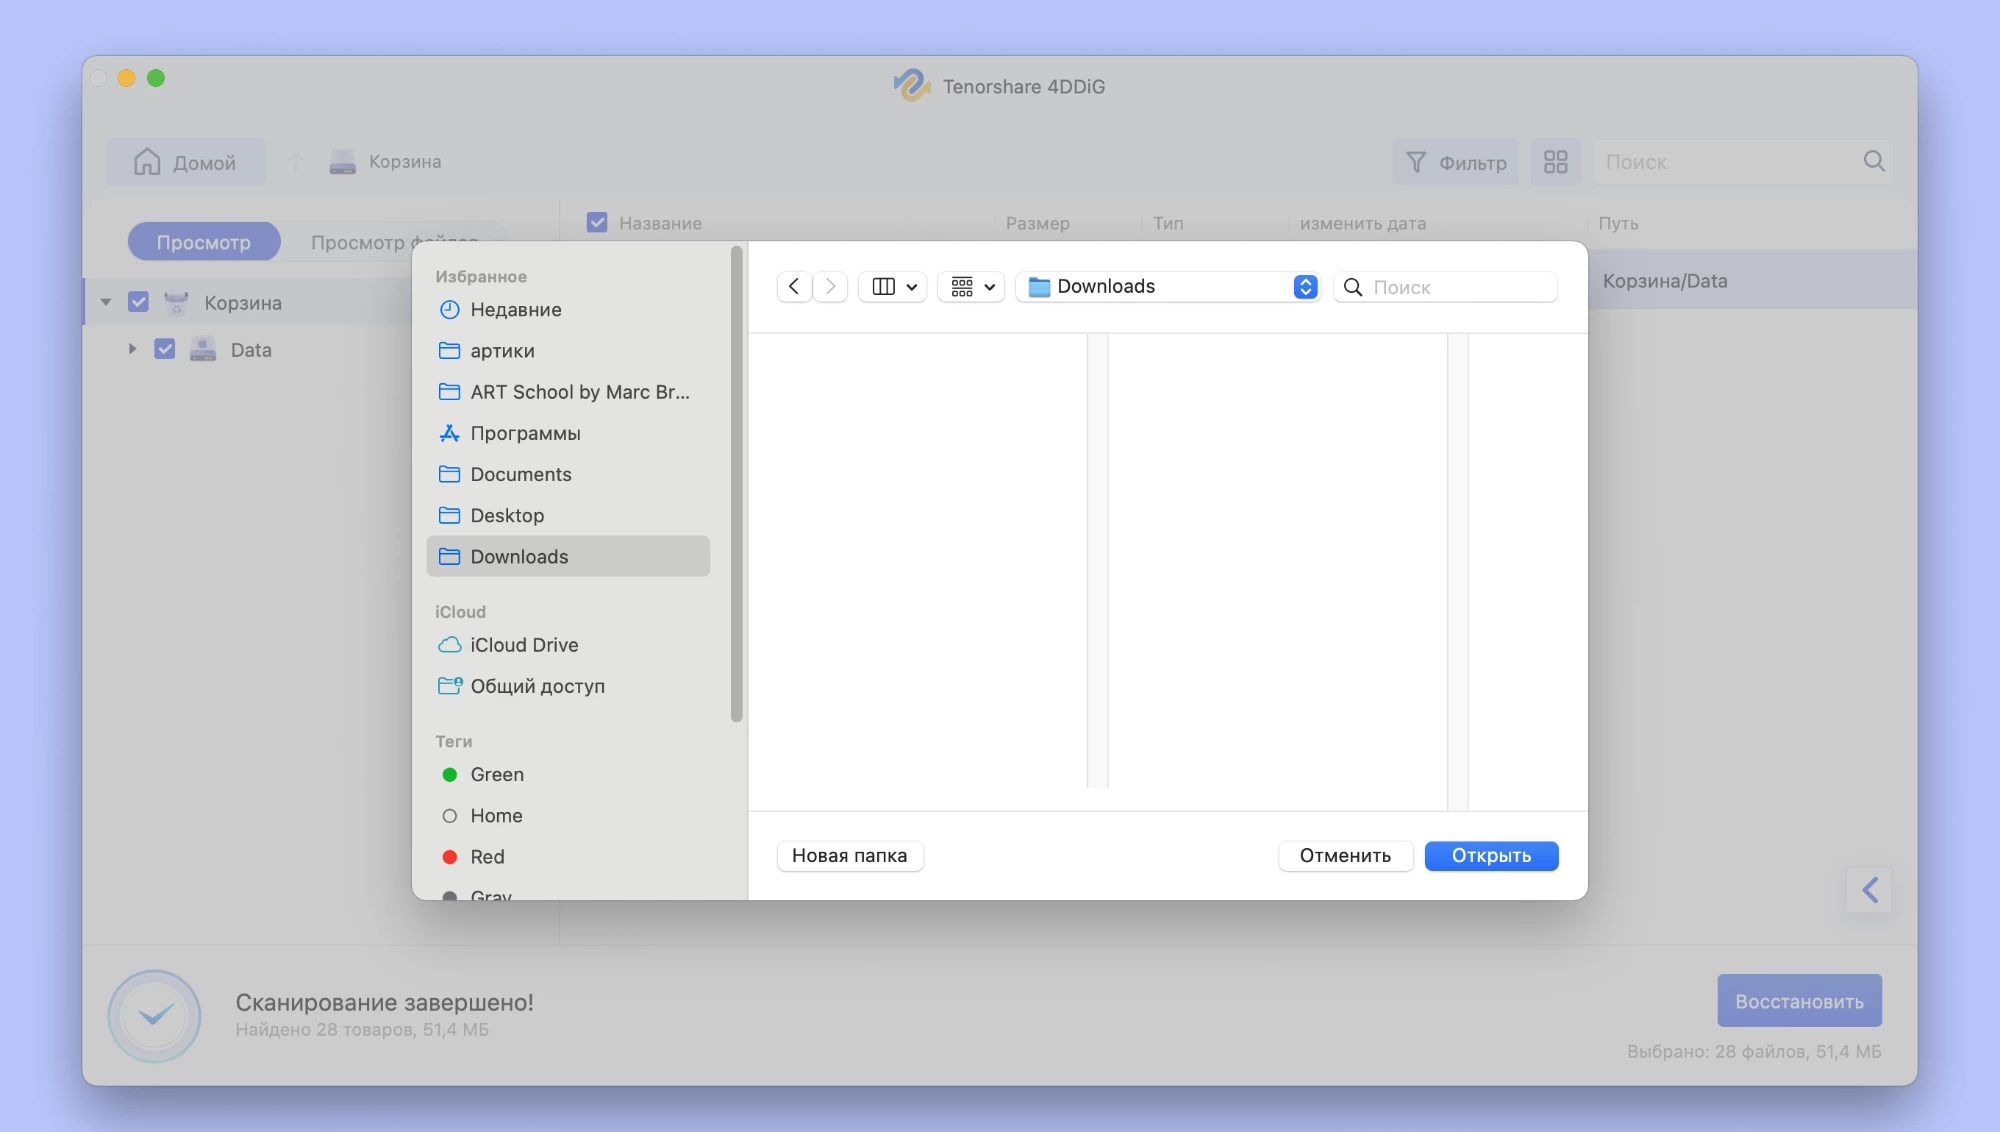Toggle the Название select-all checkbox

597,223
